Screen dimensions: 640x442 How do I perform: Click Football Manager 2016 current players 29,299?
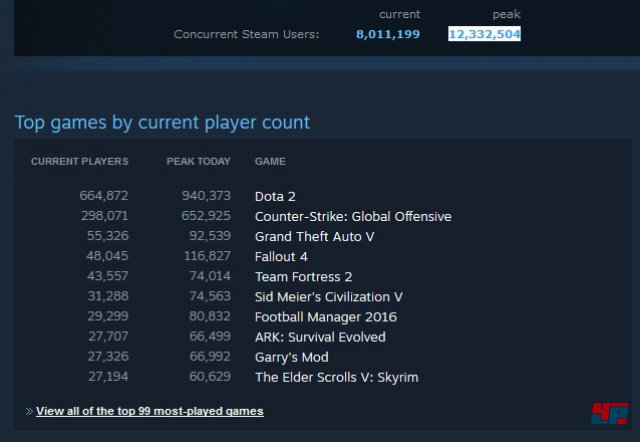pos(108,316)
